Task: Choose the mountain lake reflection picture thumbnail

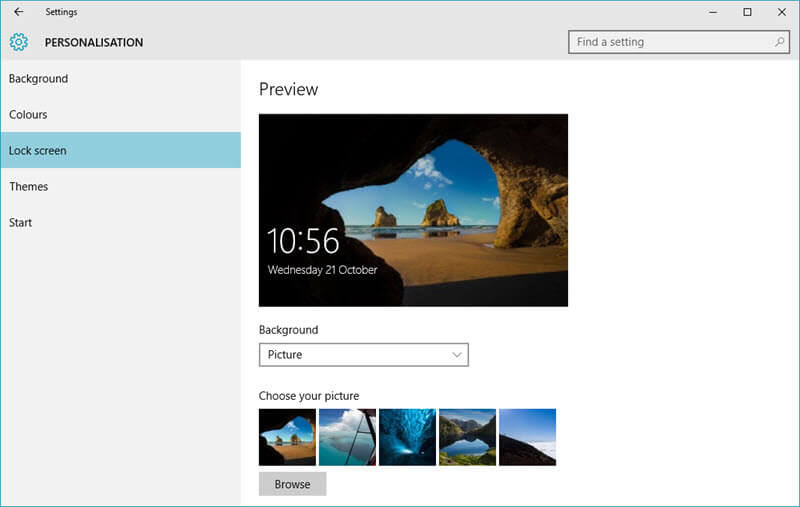Action: pyautogui.click(x=467, y=437)
